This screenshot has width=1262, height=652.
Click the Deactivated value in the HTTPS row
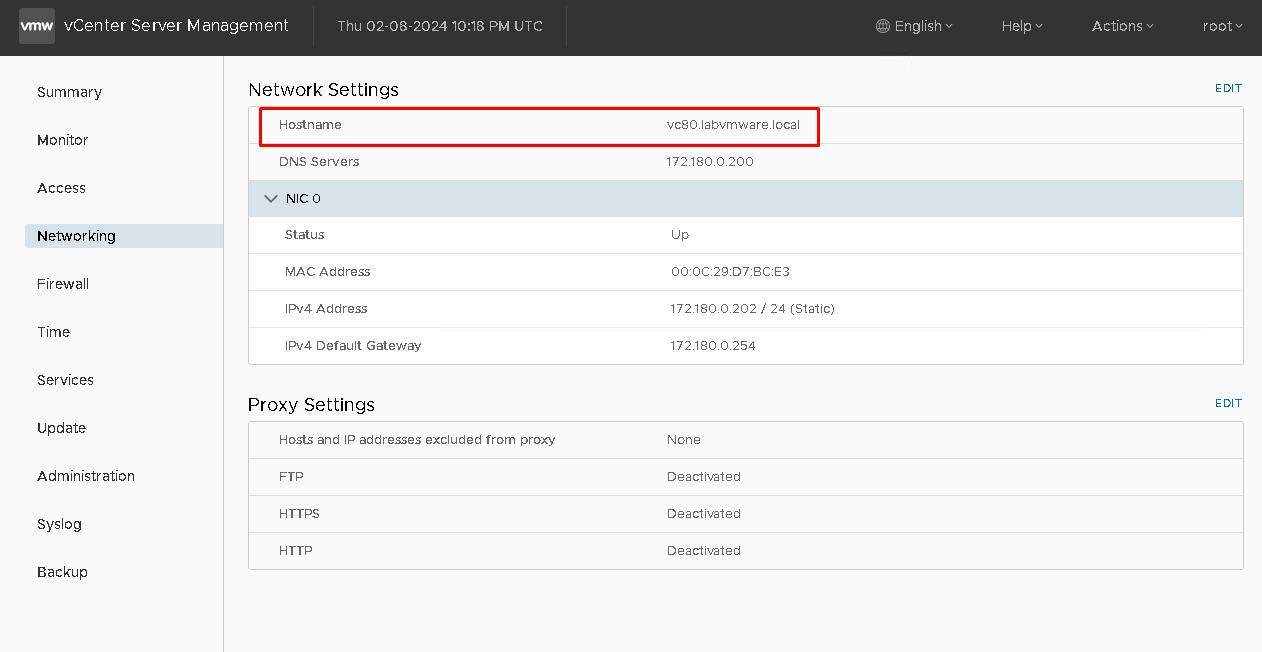tap(704, 514)
